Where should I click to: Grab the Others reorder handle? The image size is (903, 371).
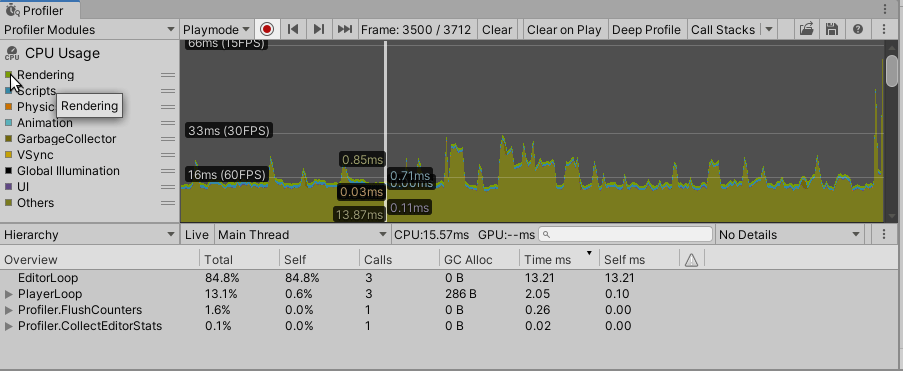(x=168, y=203)
